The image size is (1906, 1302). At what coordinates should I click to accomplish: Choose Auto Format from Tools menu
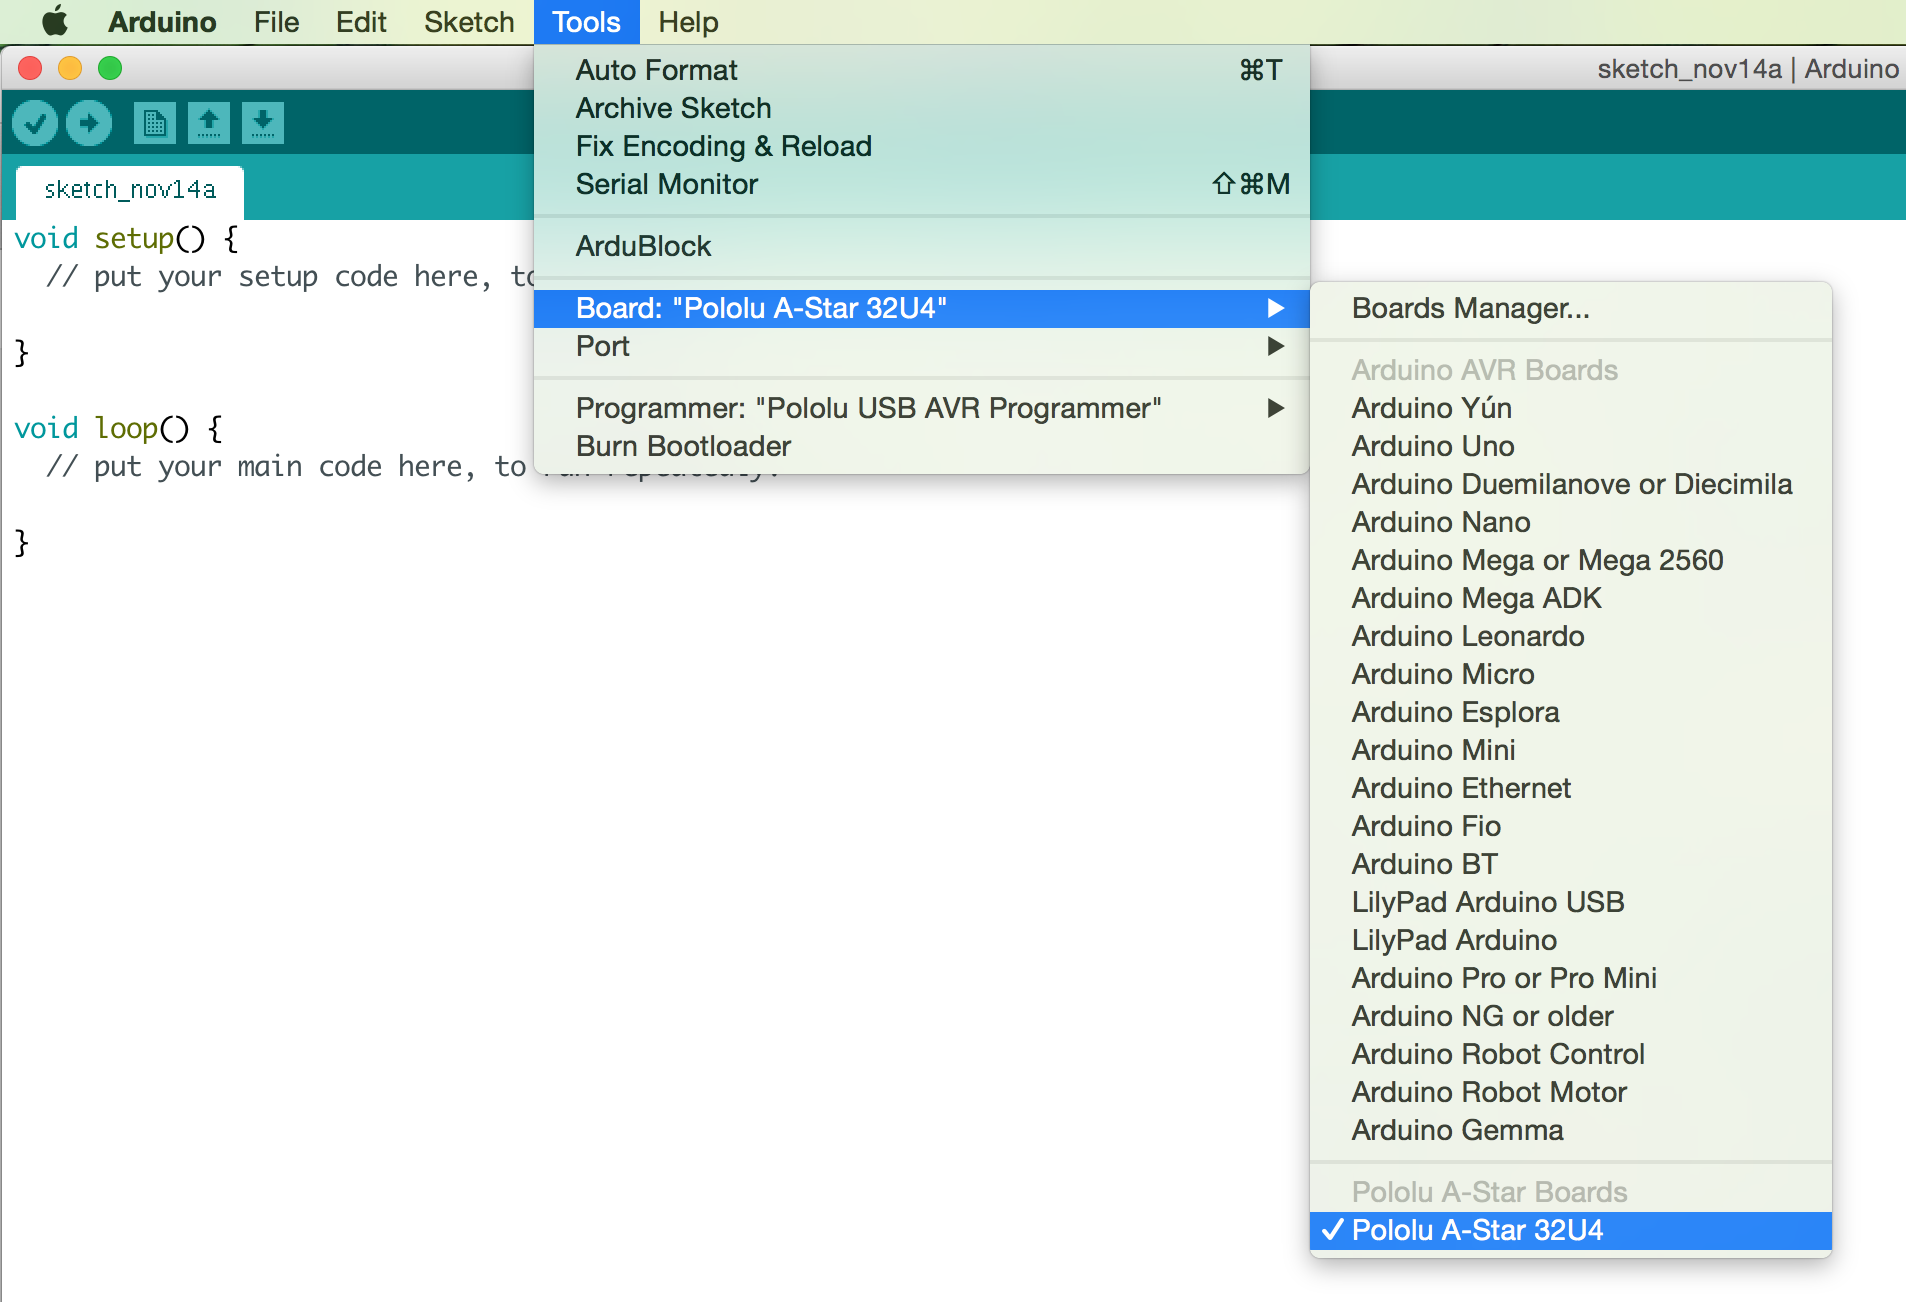(922, 70)
